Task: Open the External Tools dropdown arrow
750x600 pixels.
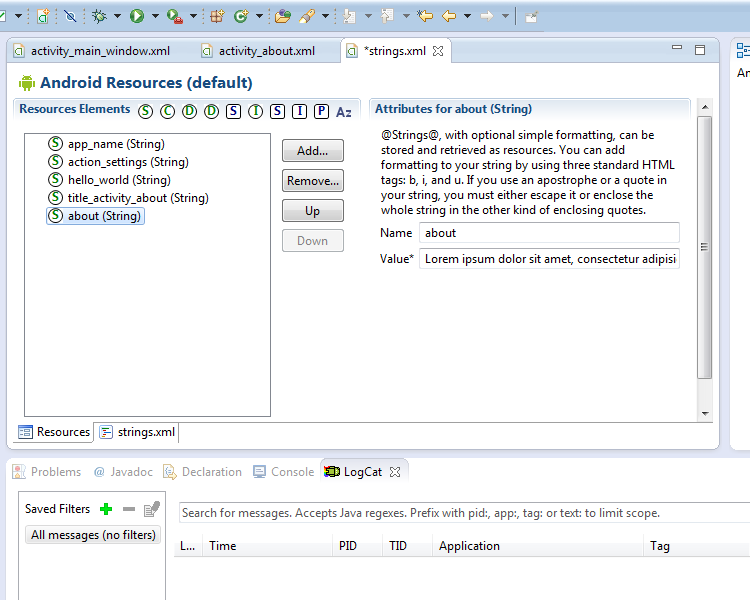Action: pos(193,16)
